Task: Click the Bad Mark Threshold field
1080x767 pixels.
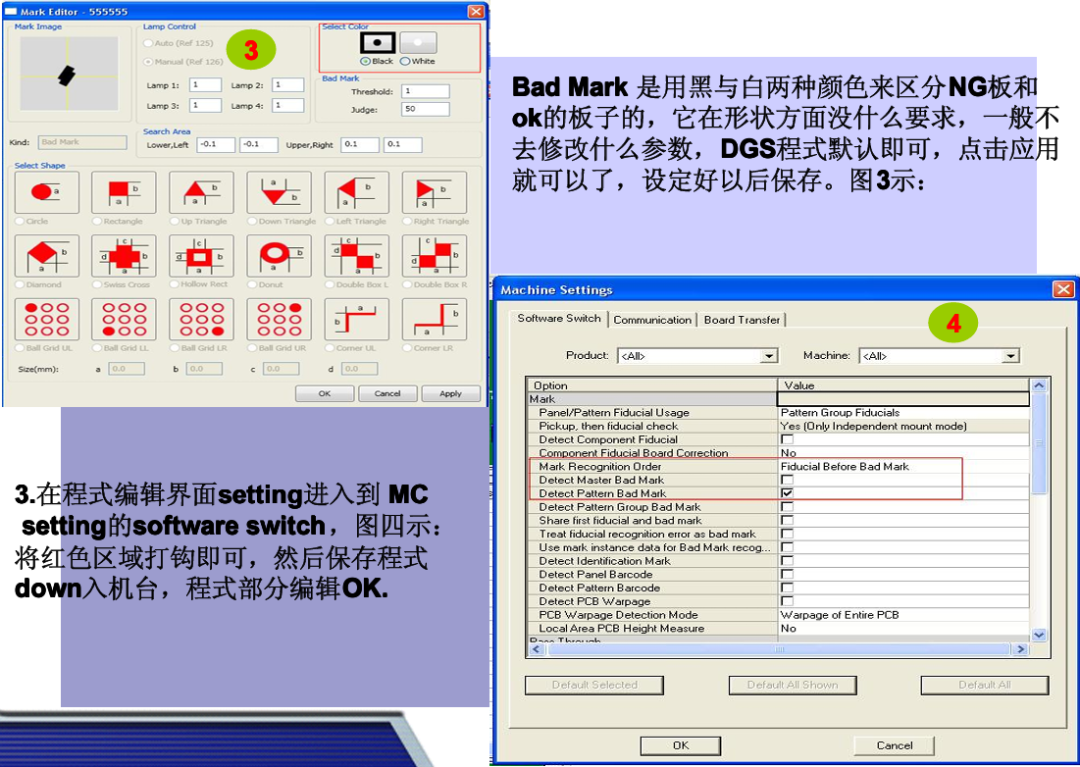Action: click(425, 91)
